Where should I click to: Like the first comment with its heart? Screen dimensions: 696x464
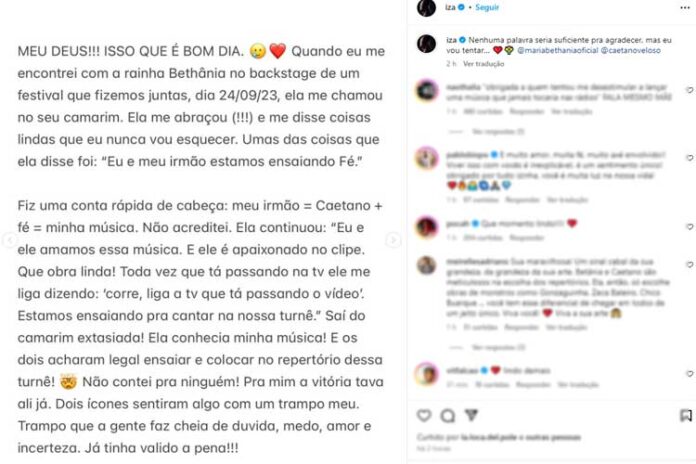click(x=689, y=90)
